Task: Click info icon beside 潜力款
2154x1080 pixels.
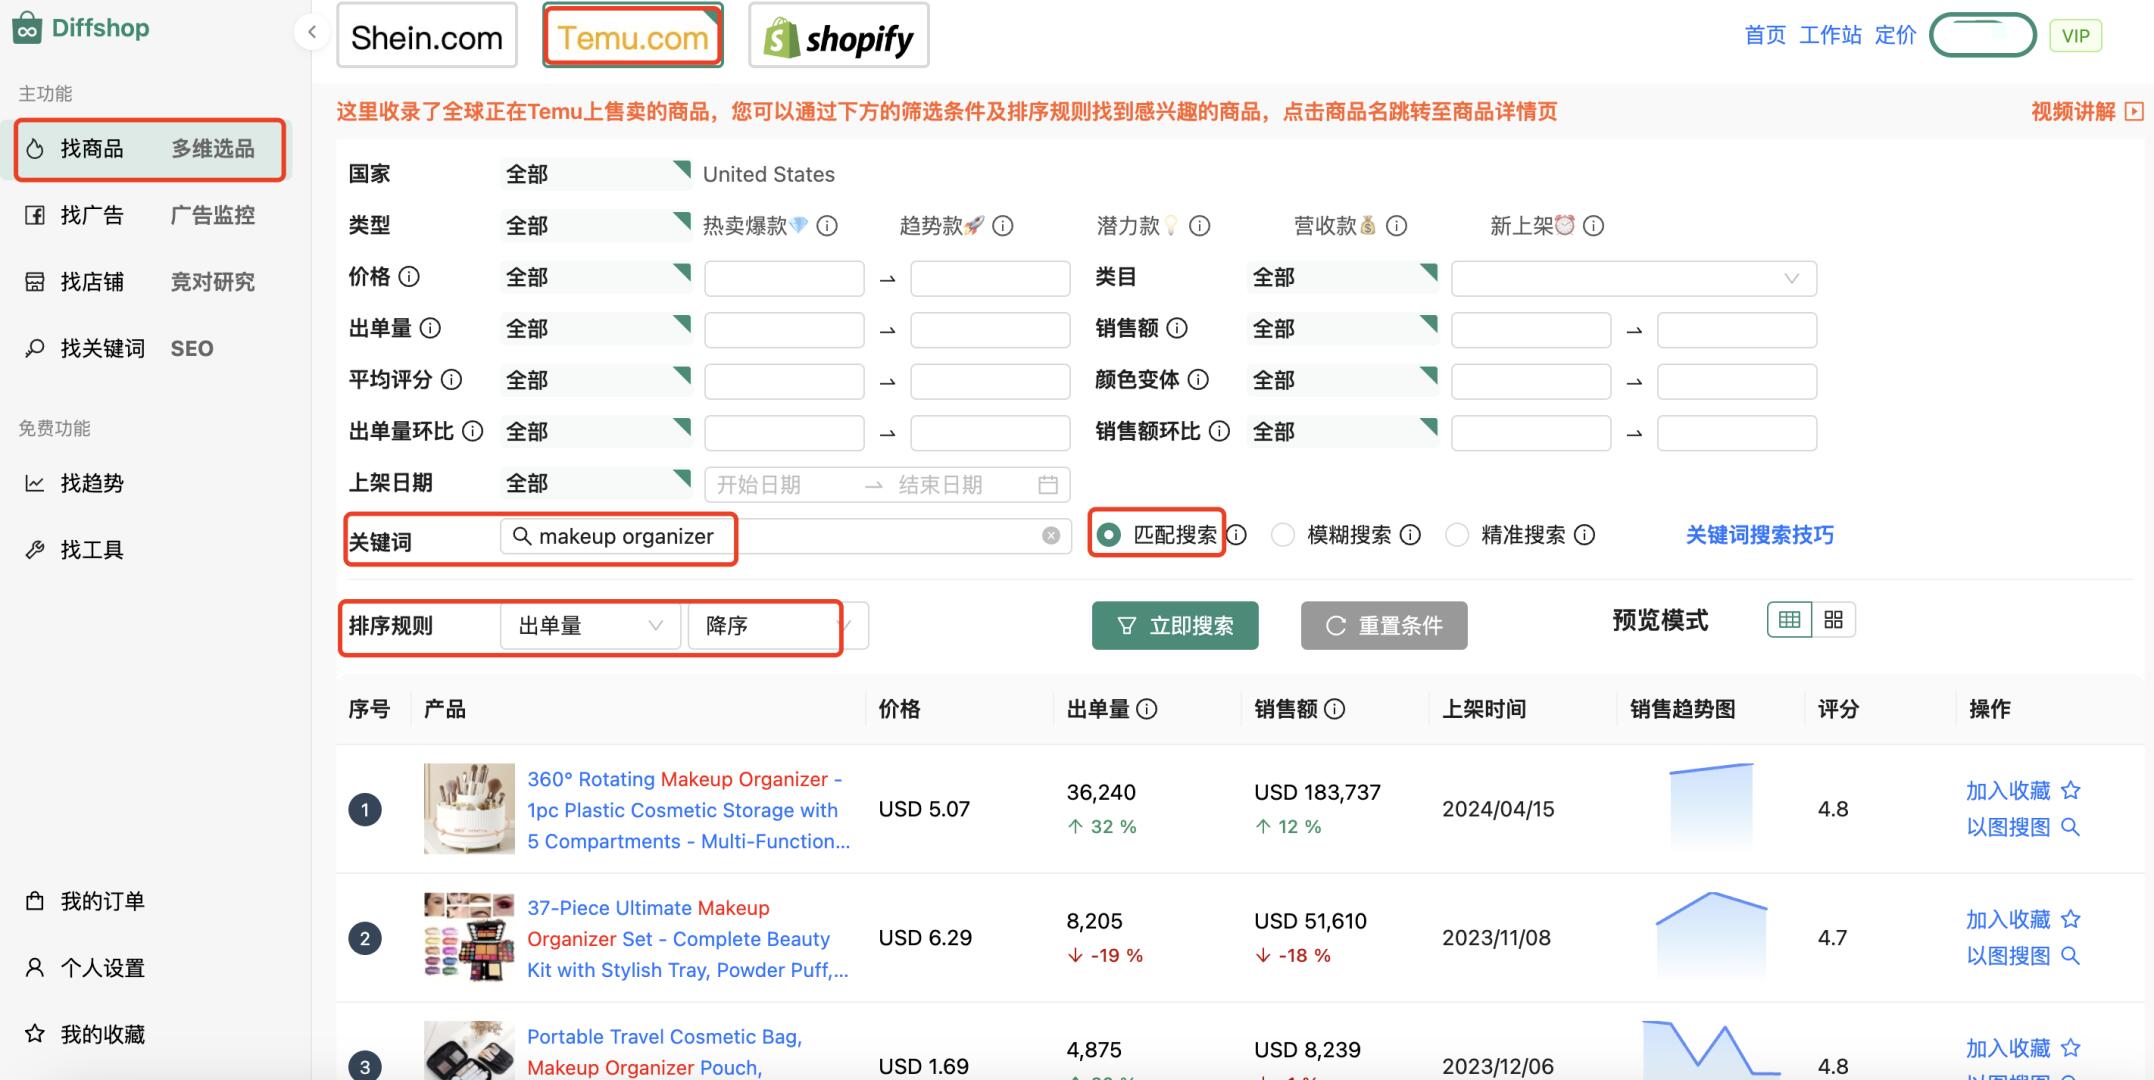Action: [x=1200, y=226]
